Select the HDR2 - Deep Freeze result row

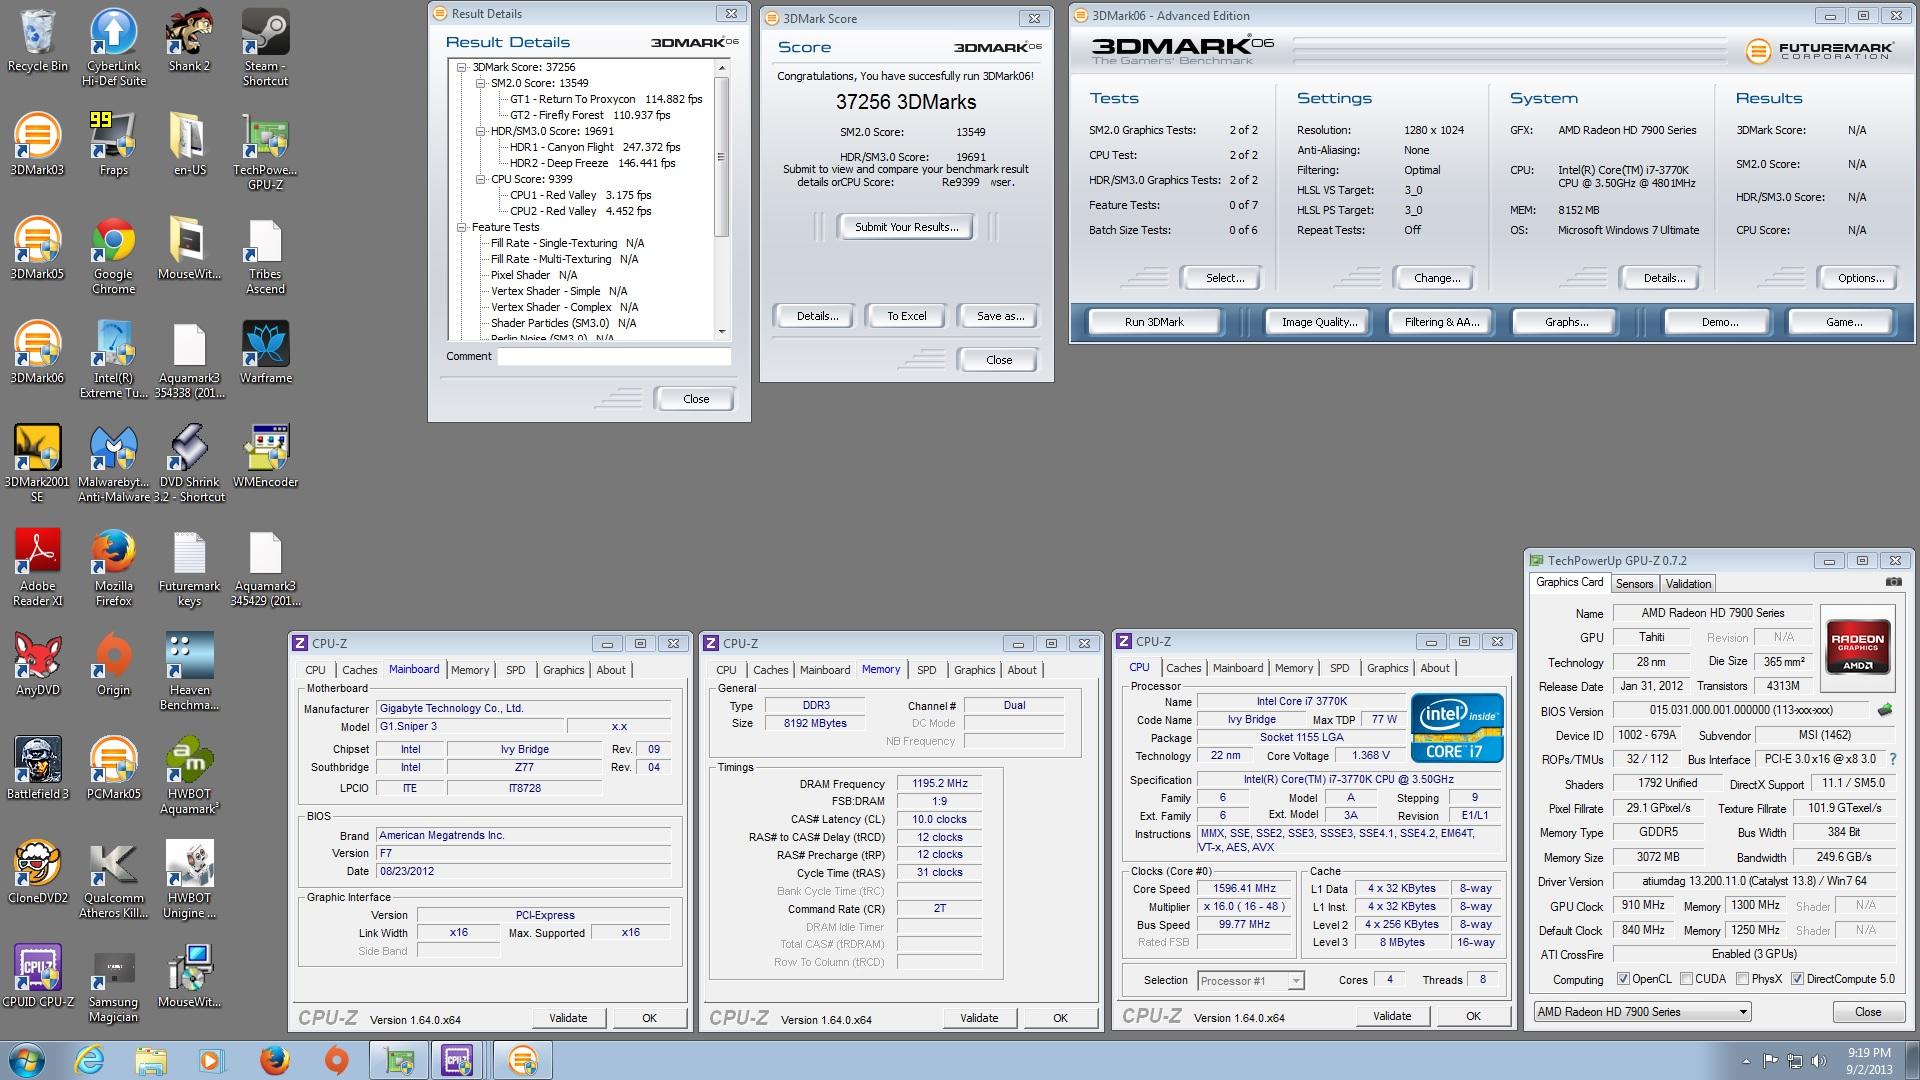(x=592, y=163)
